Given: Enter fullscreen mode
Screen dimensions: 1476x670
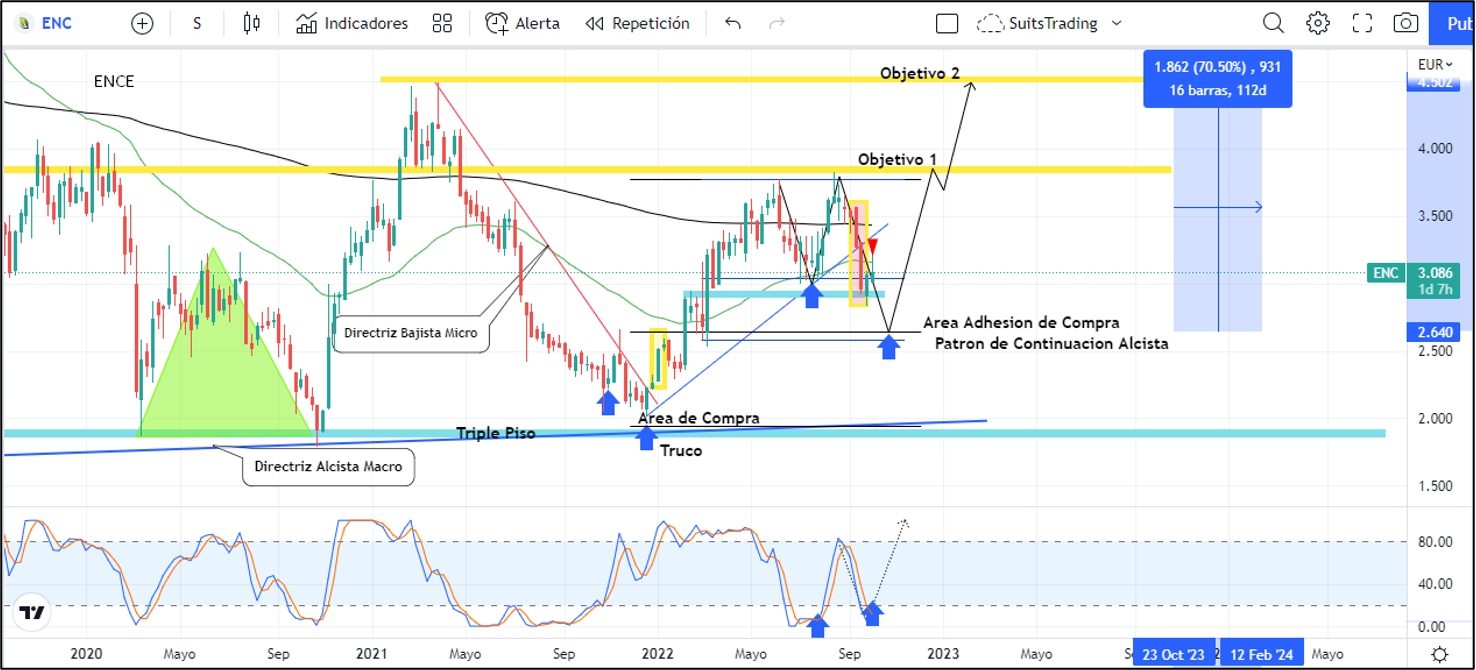Looking at the screenshot, I should (x=1362, y=23).
